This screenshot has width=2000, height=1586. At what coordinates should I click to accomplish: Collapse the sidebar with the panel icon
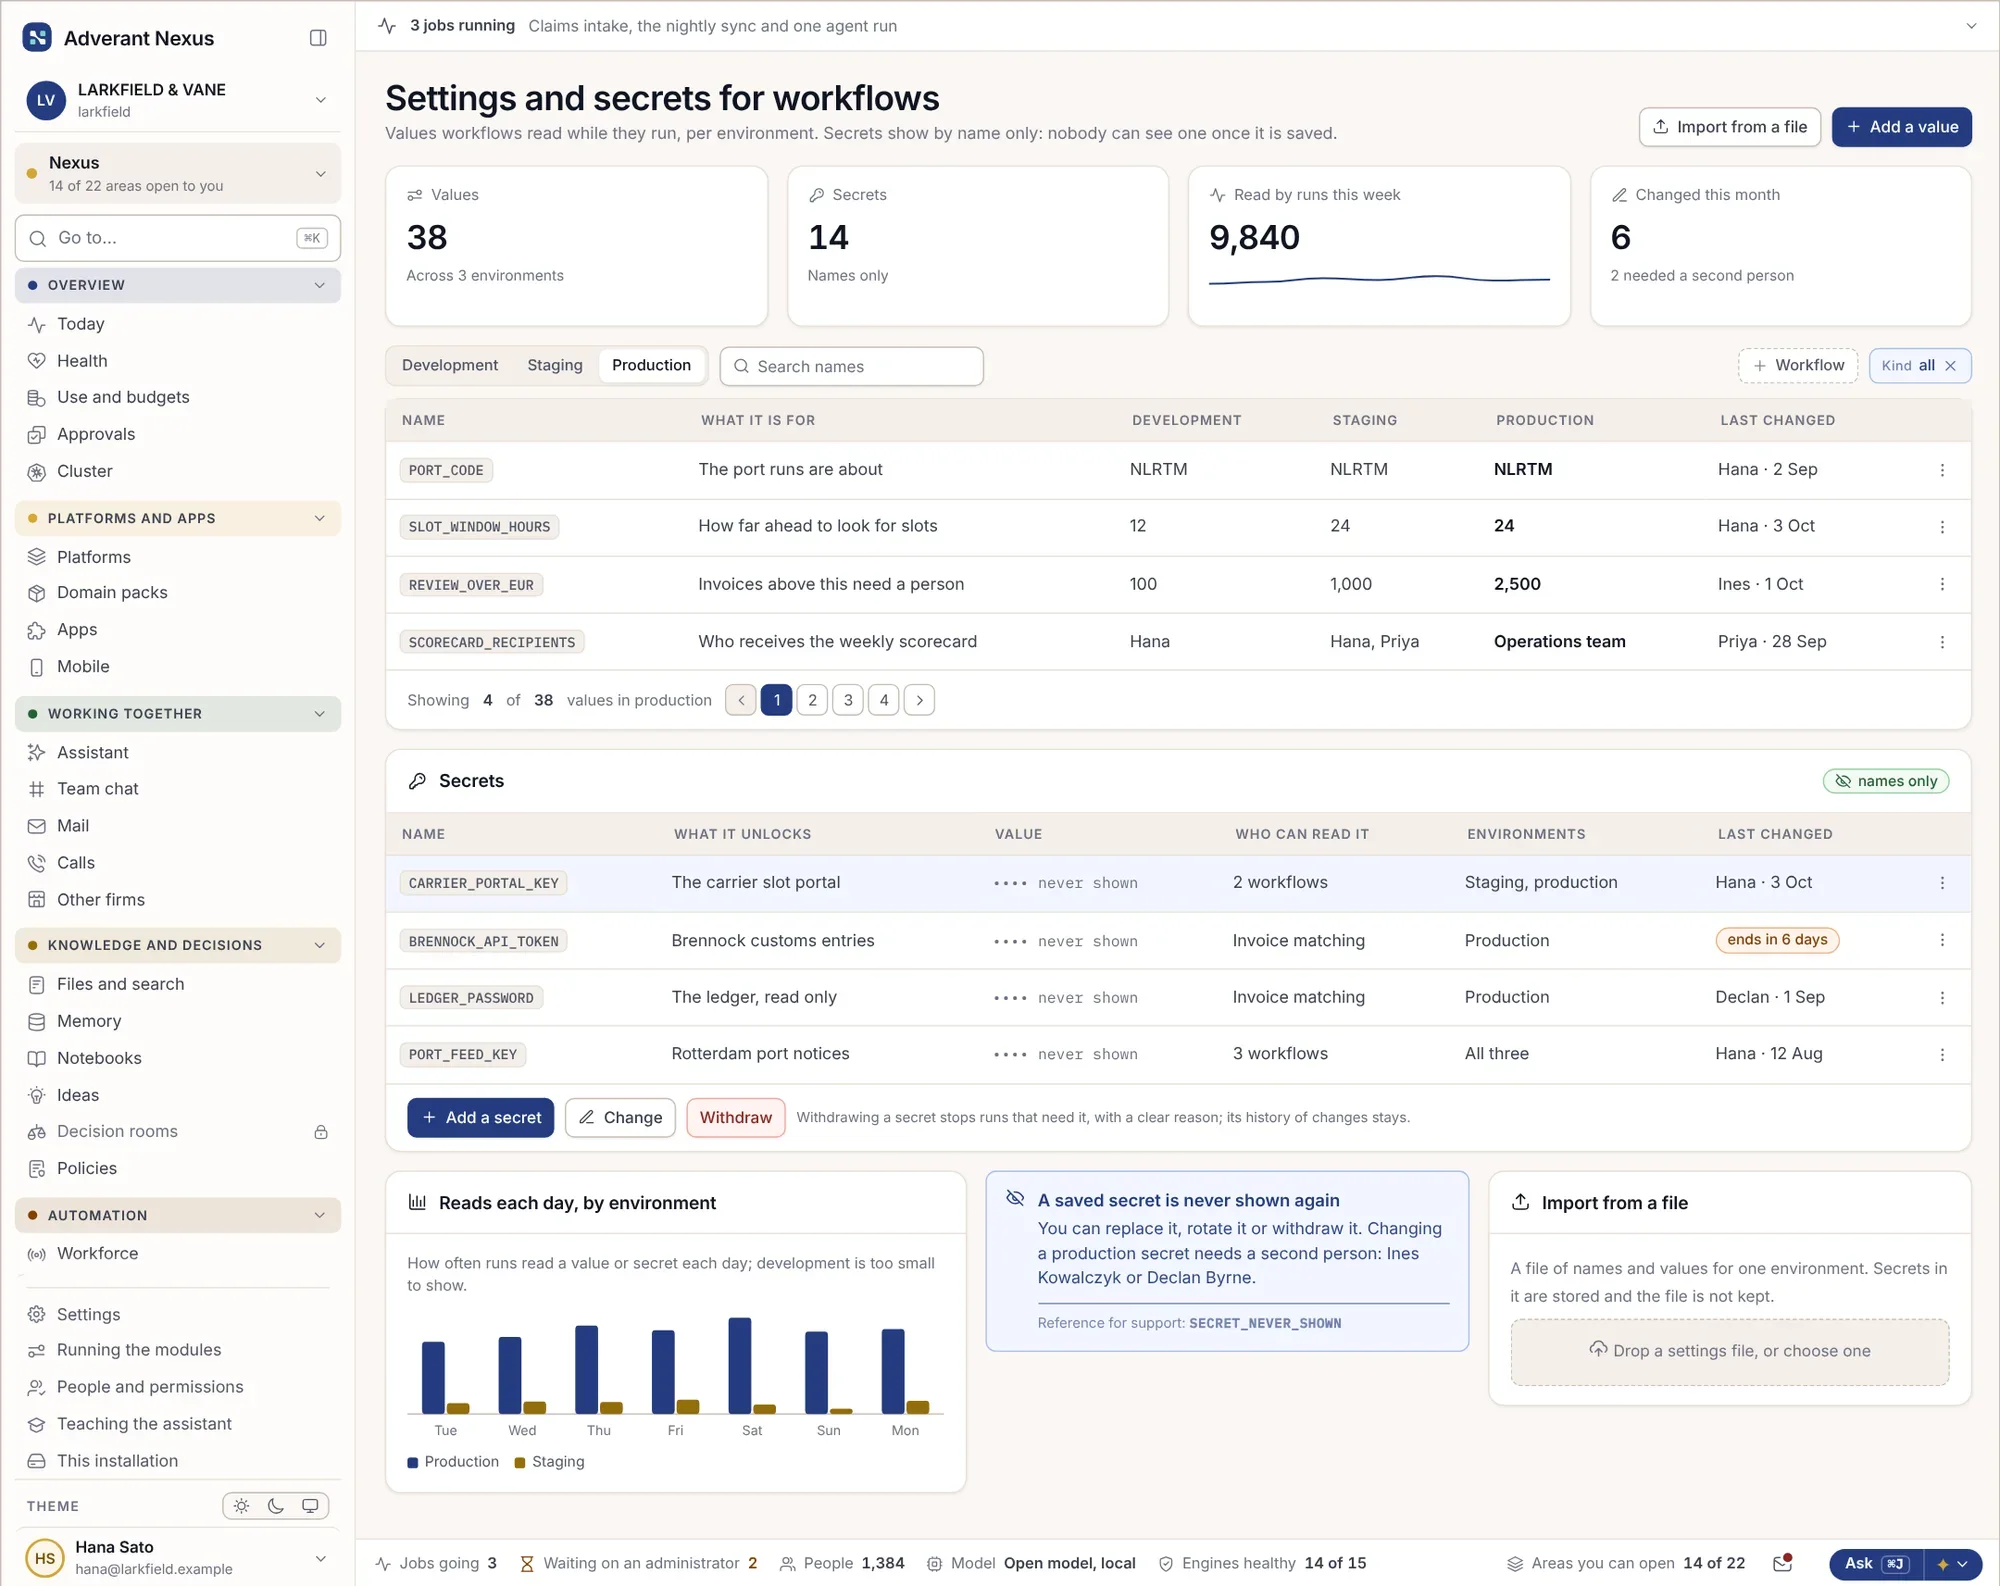pyautogui.click(x=318, y=38)
